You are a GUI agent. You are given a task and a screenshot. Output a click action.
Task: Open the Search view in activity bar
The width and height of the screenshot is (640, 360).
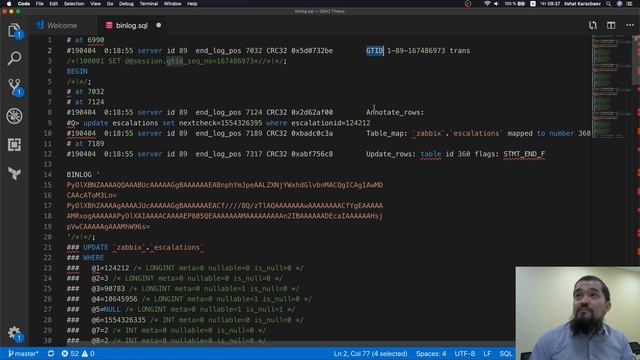pos(14,58)
